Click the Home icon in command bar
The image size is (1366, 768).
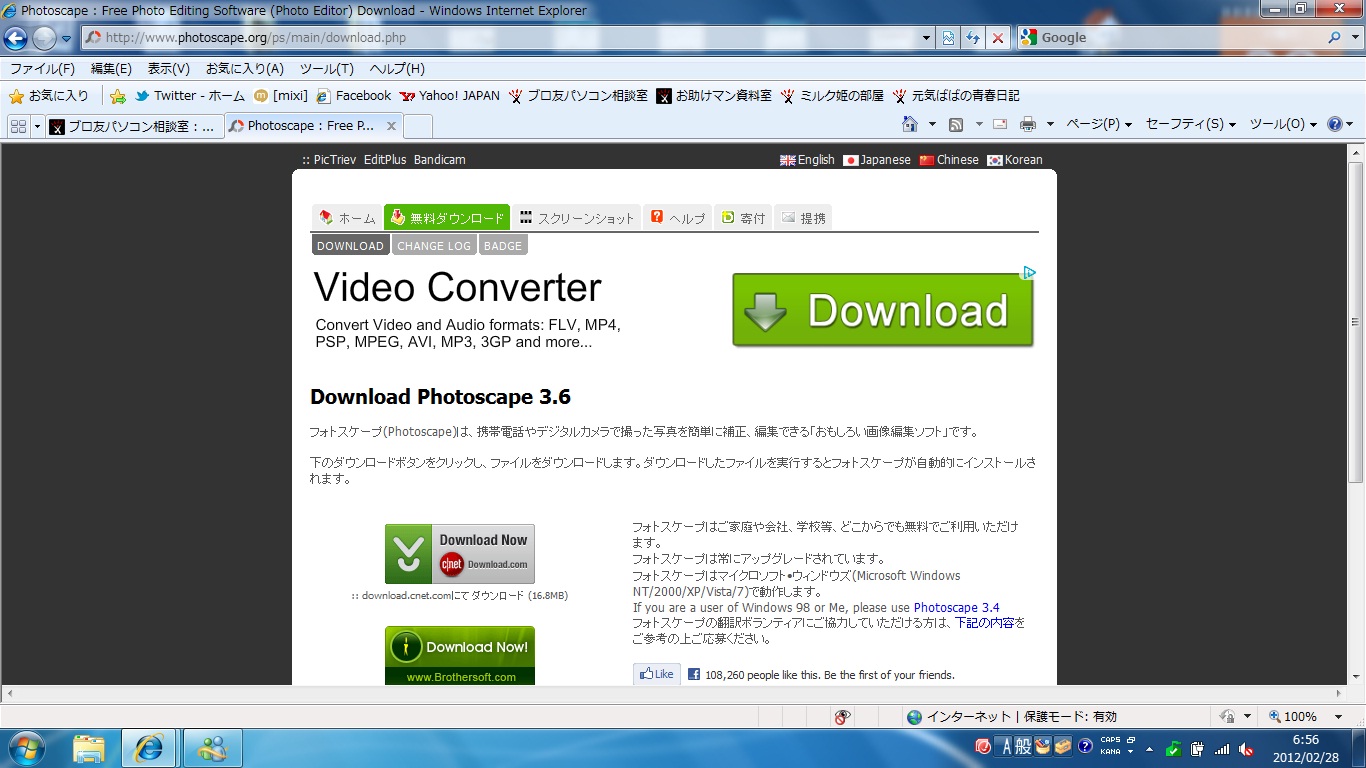point(910,124)
